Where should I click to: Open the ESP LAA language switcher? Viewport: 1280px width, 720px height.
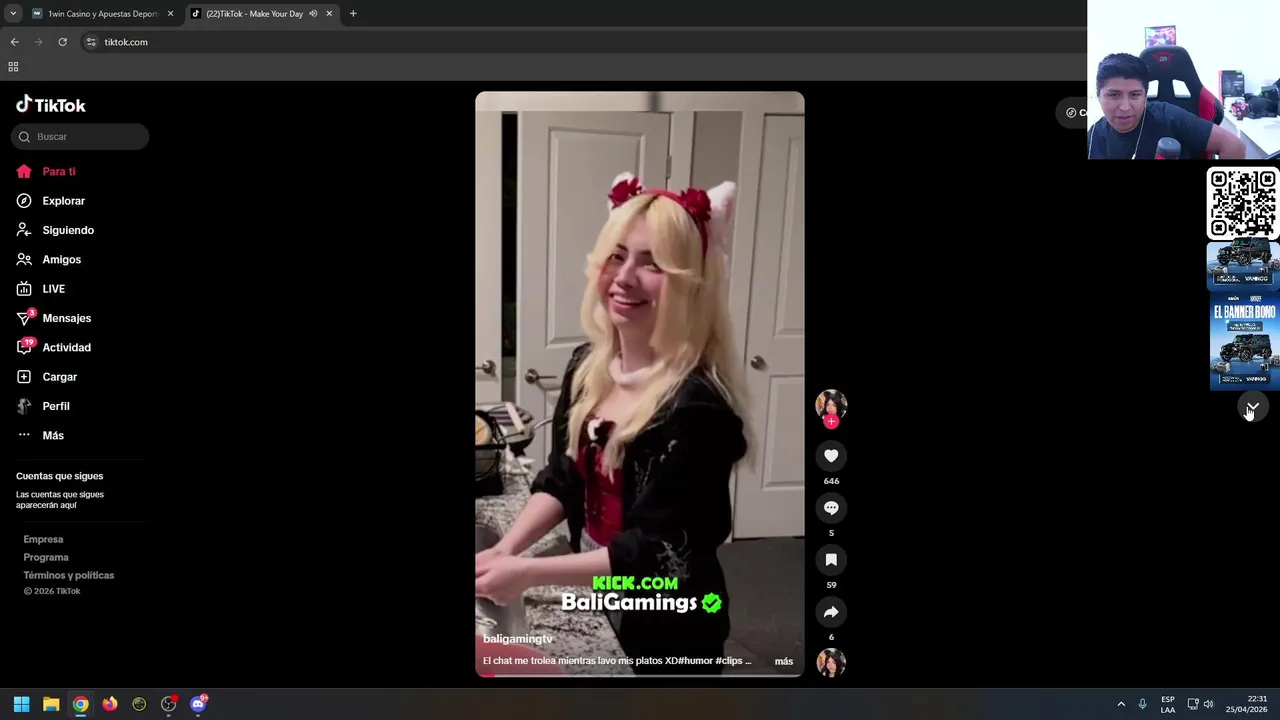tap(1168, 704)
